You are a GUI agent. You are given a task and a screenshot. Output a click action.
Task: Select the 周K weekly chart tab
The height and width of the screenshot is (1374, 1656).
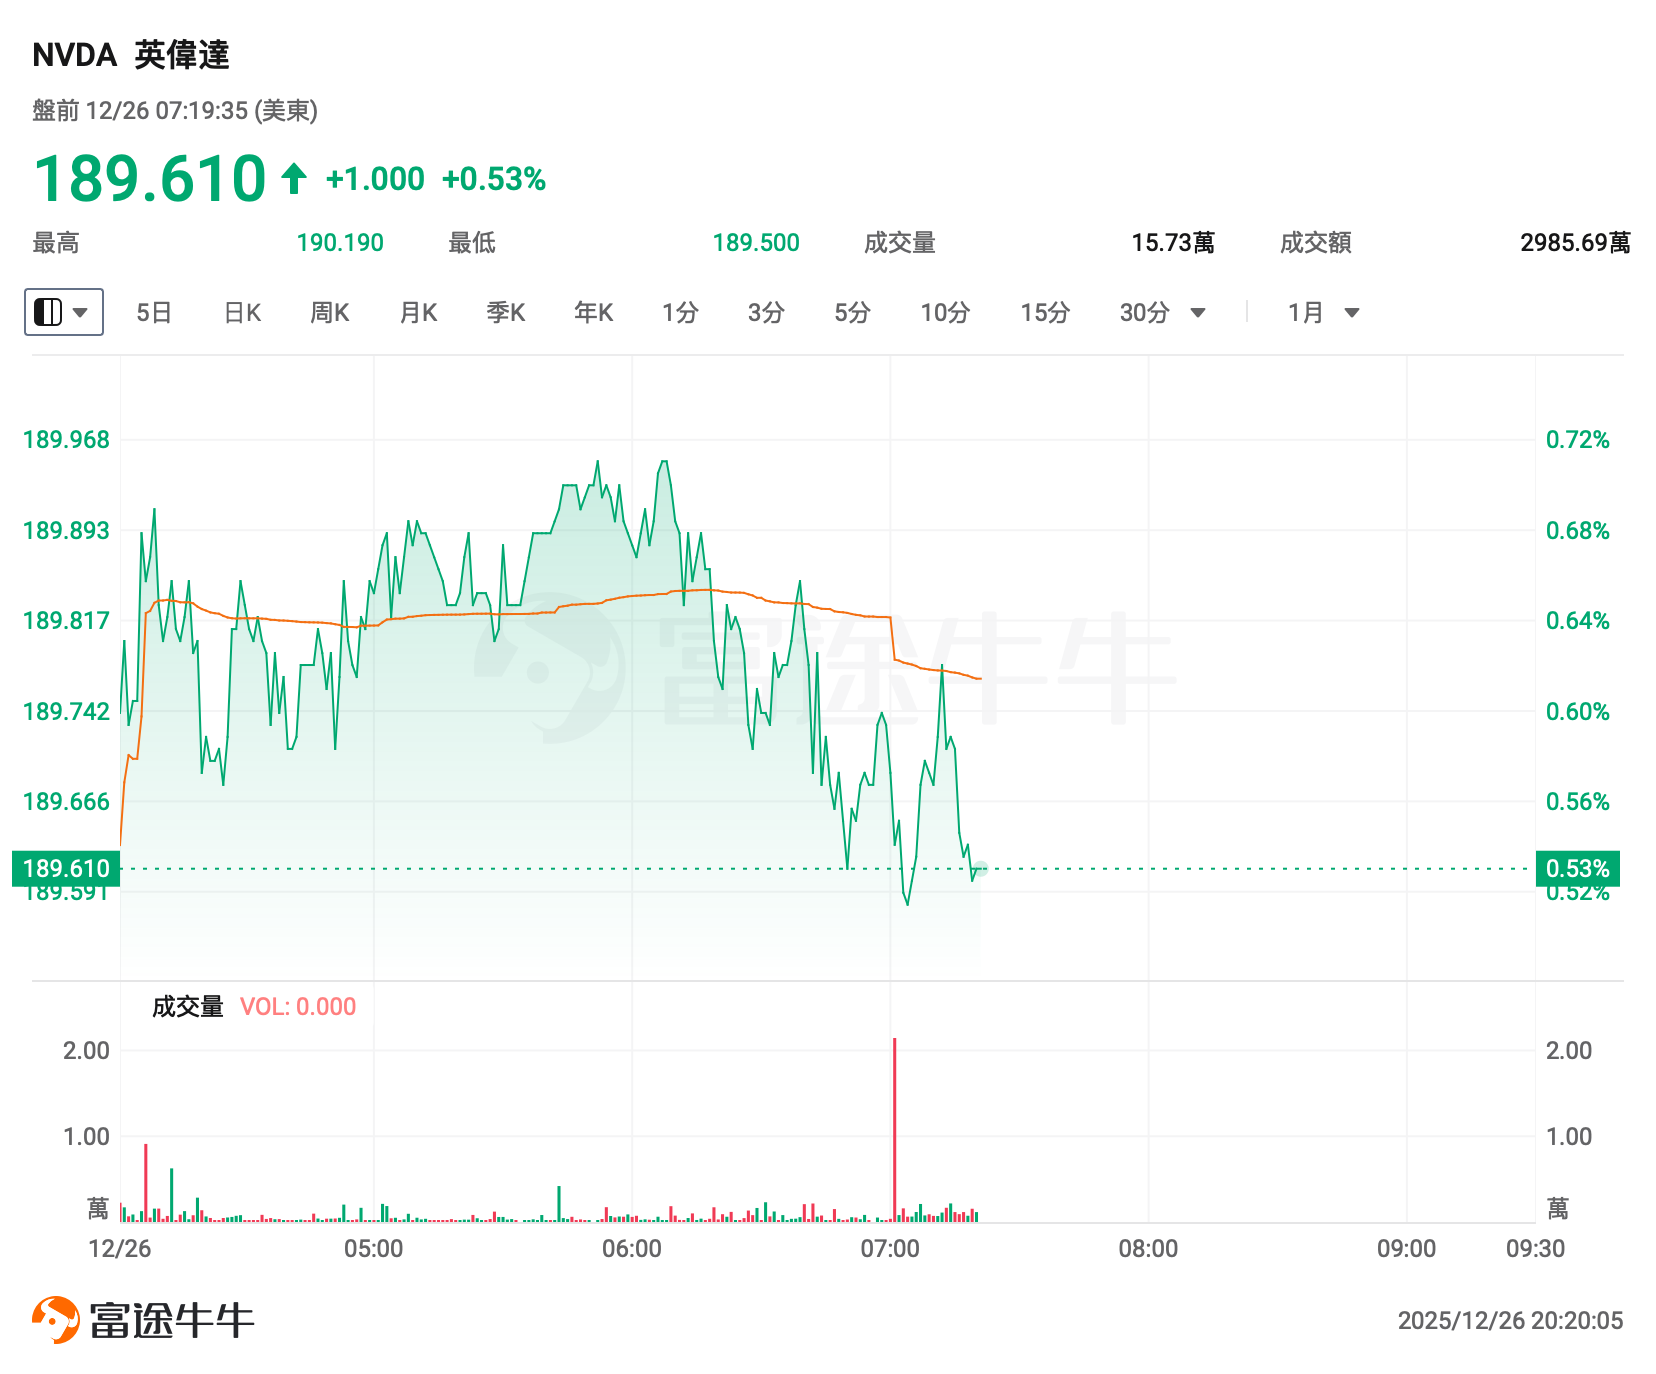click(x=330, y=313)
